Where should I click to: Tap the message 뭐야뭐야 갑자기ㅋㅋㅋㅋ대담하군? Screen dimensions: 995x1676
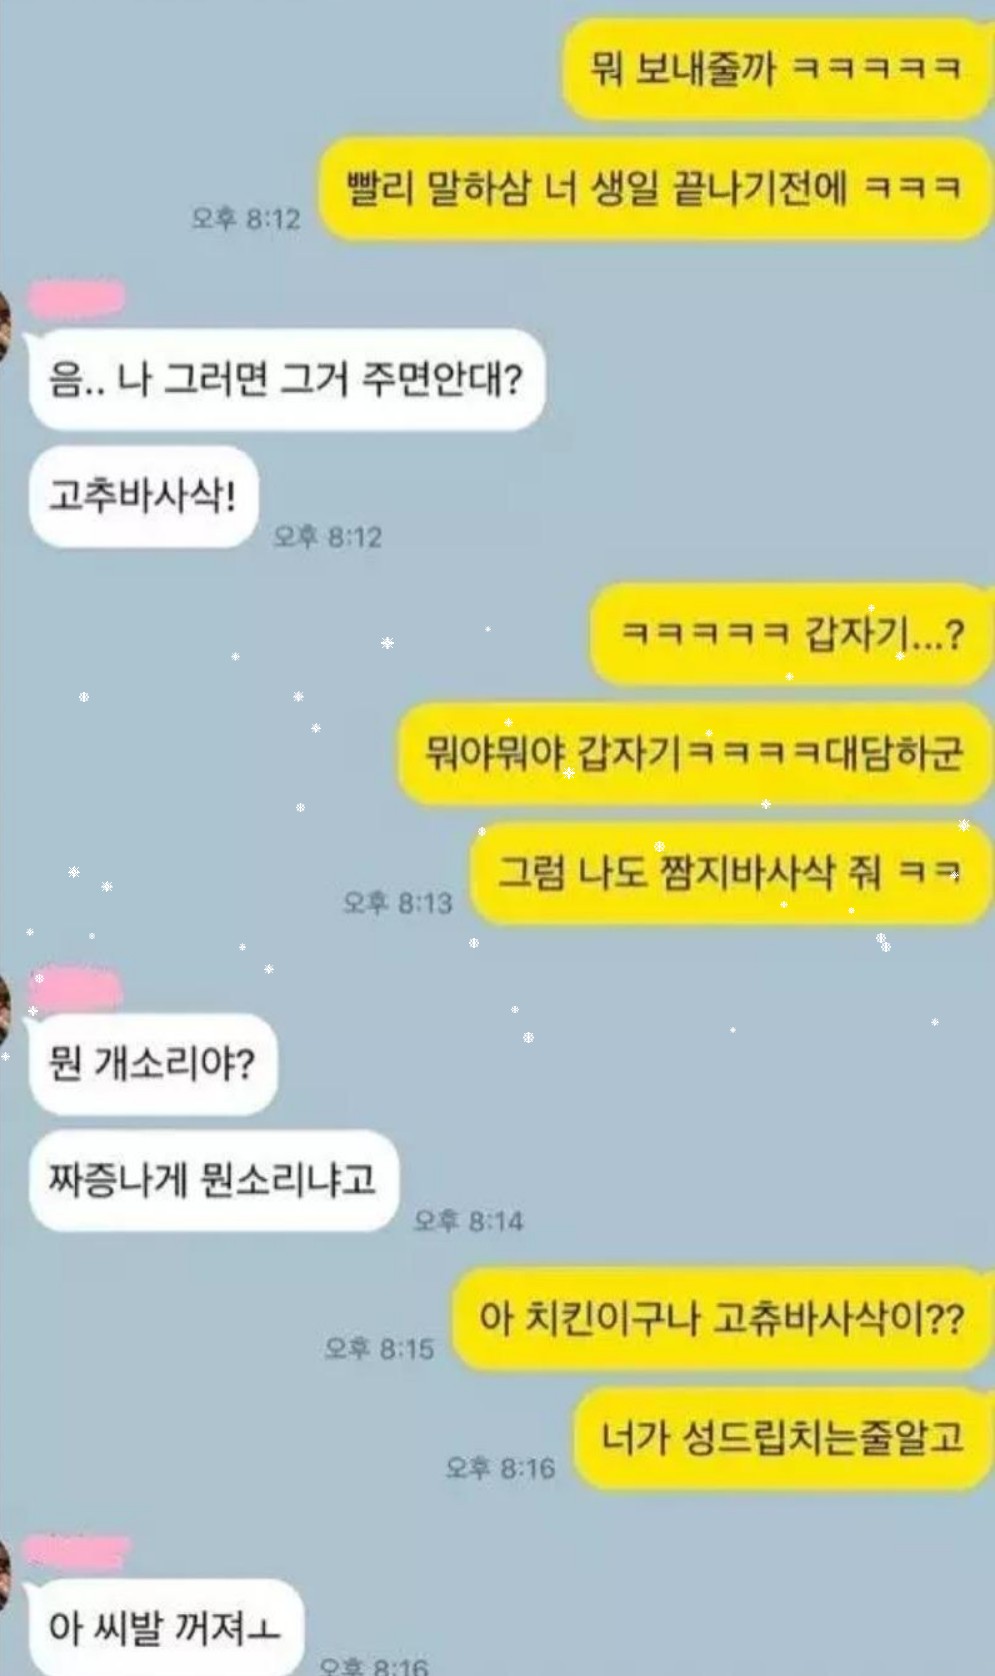click(x=694, y=753)
